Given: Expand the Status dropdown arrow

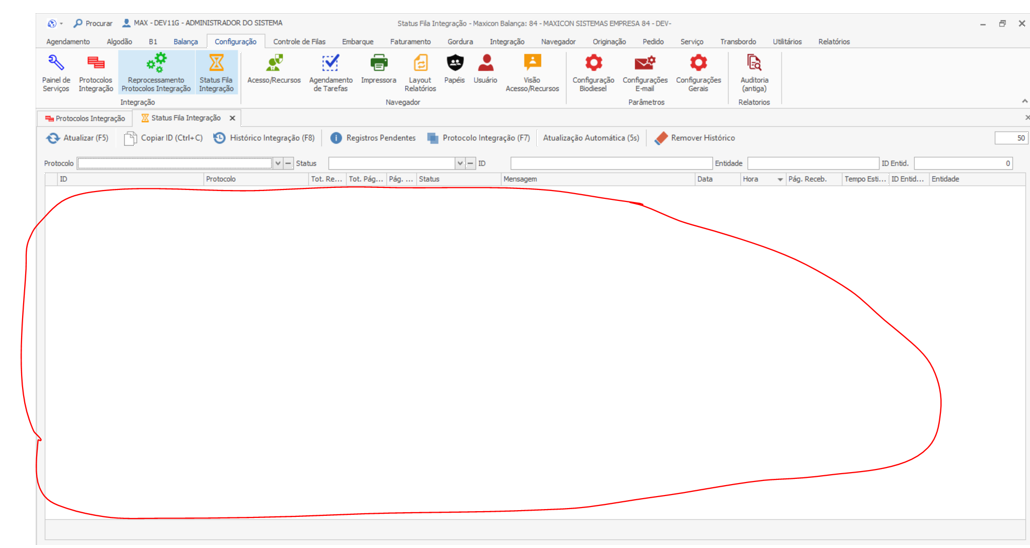Looking at the screenshot, I should click(x=460, y=163).
